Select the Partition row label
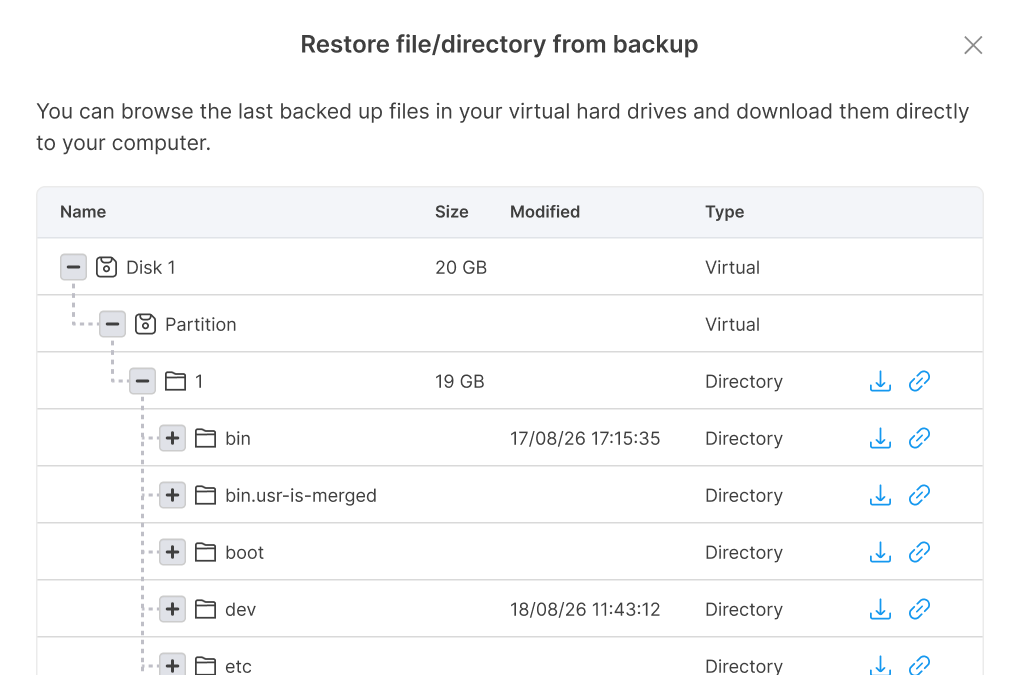Image resolution: width=1020 pixels, height=675 pixels. 200,324
